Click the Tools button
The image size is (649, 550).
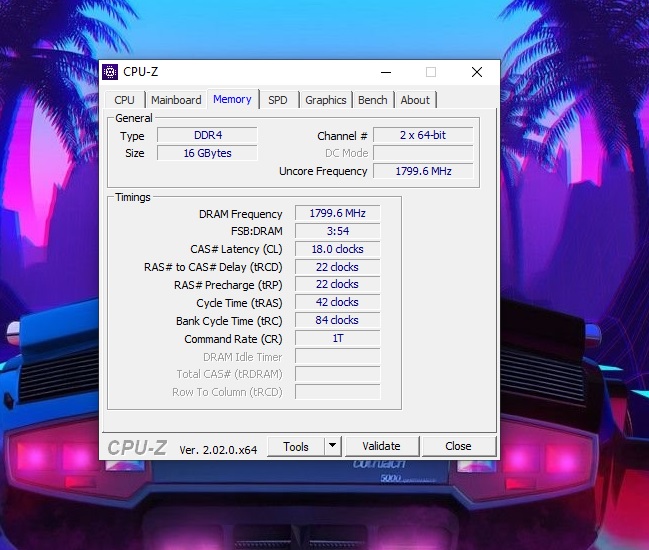(x=296, y=447)
